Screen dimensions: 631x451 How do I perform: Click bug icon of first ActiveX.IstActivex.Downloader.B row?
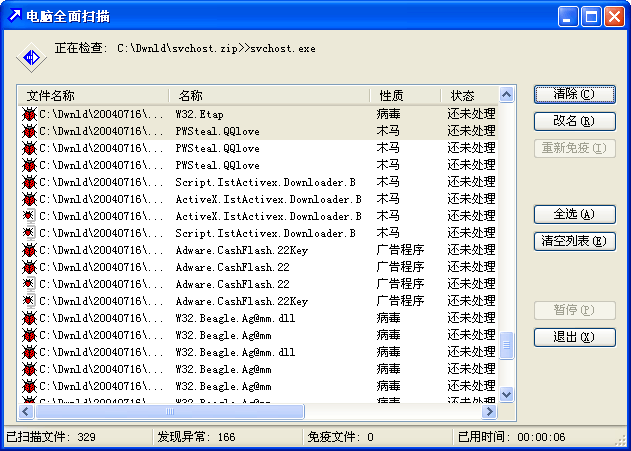29,199
